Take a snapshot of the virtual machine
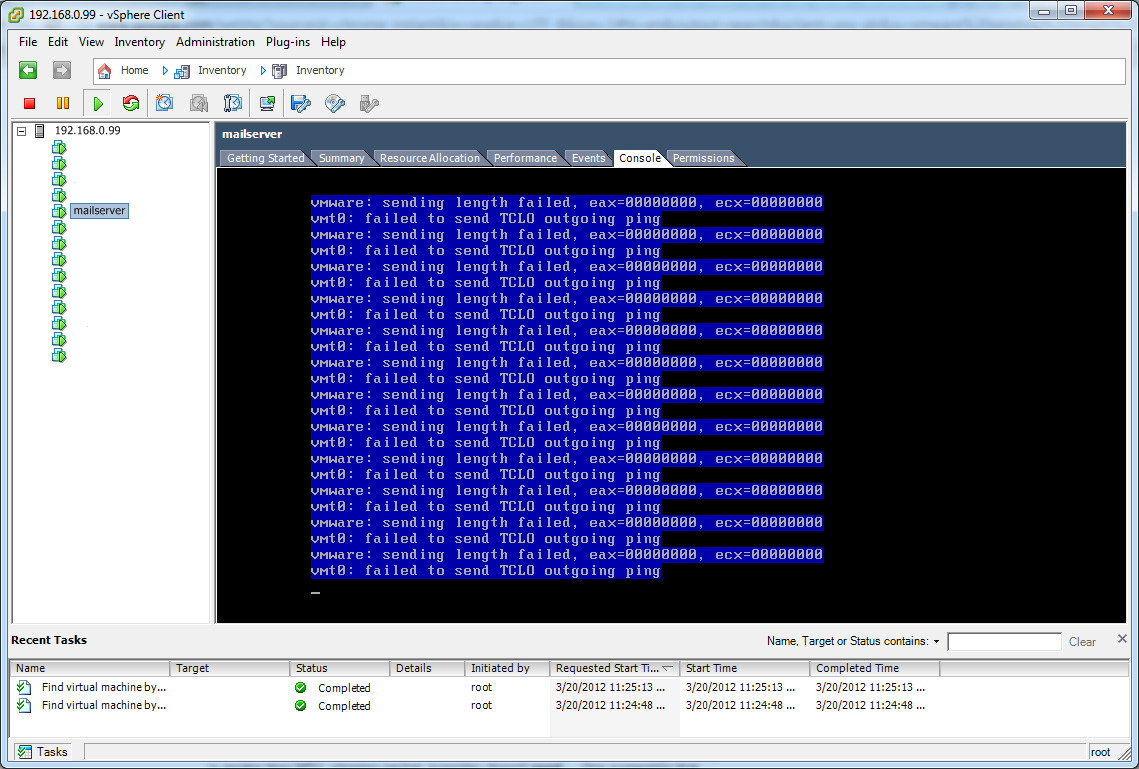The image size is (1139, 769). 165,103
